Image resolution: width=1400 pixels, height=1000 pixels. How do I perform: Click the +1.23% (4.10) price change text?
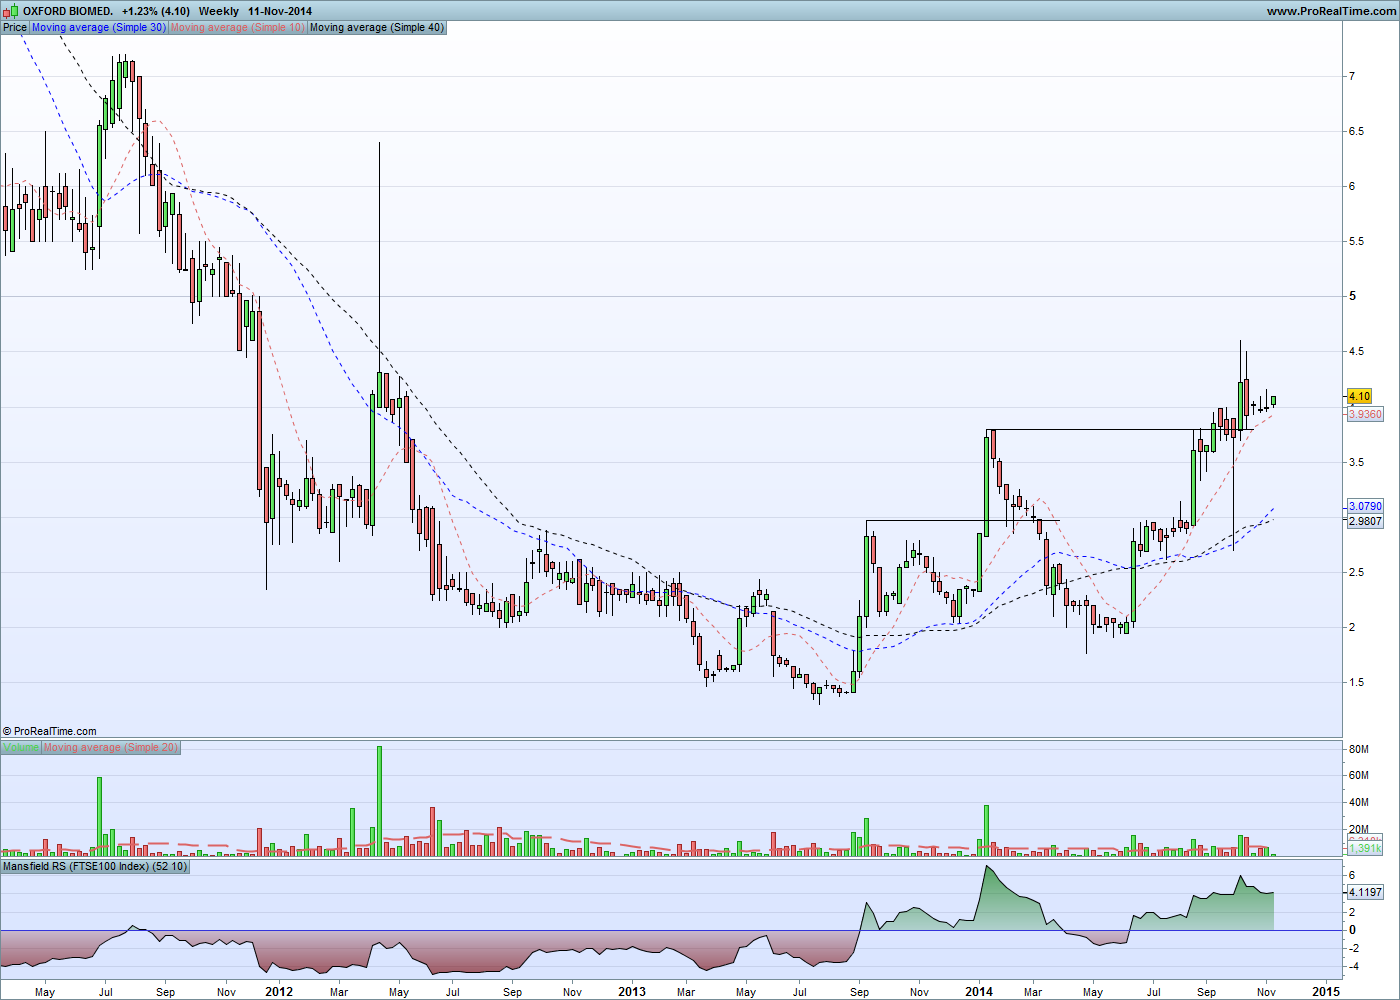pyautogui.click(x=156, y=11)
